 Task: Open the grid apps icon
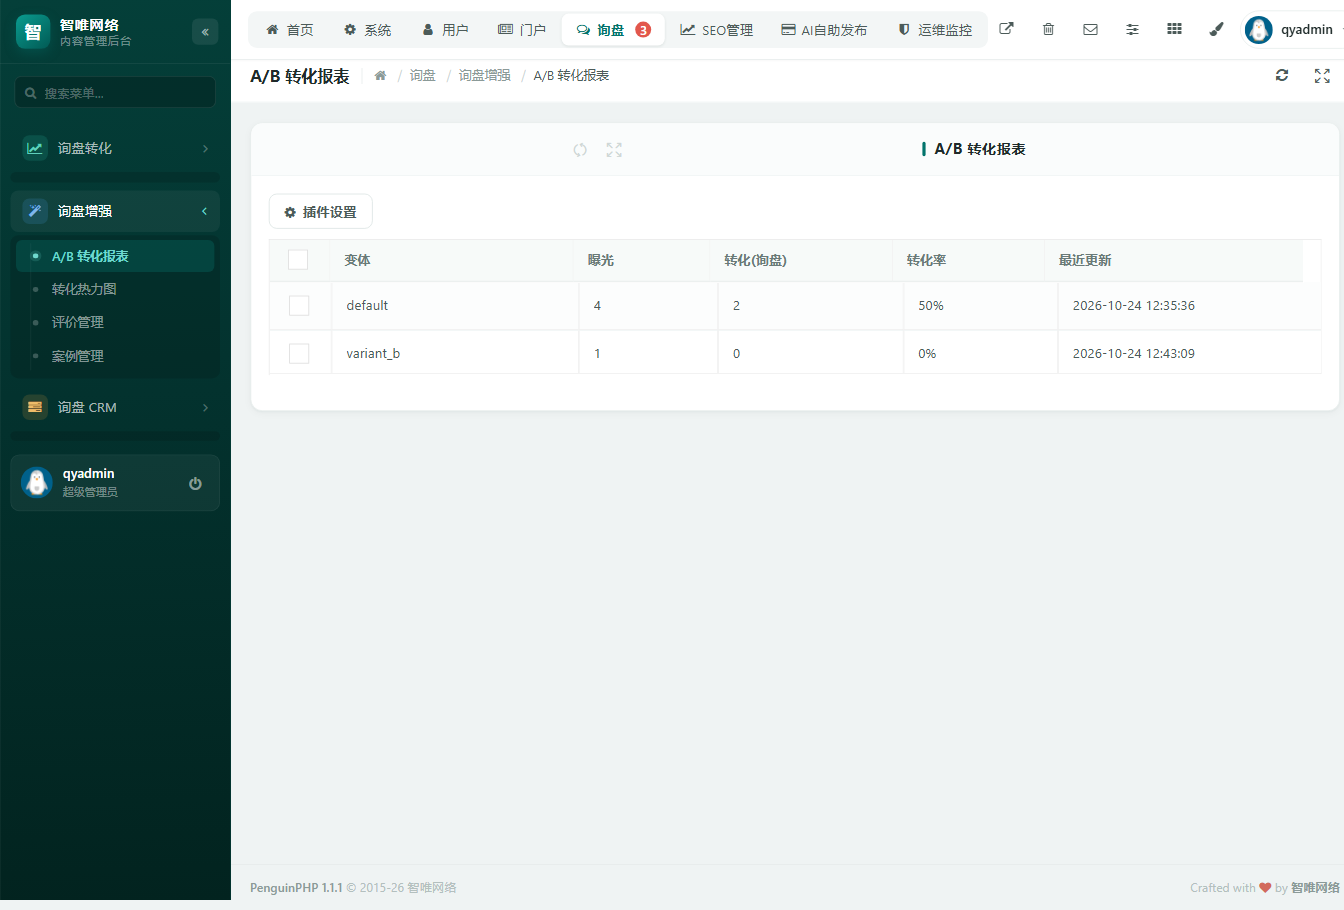pos(1174,29)
